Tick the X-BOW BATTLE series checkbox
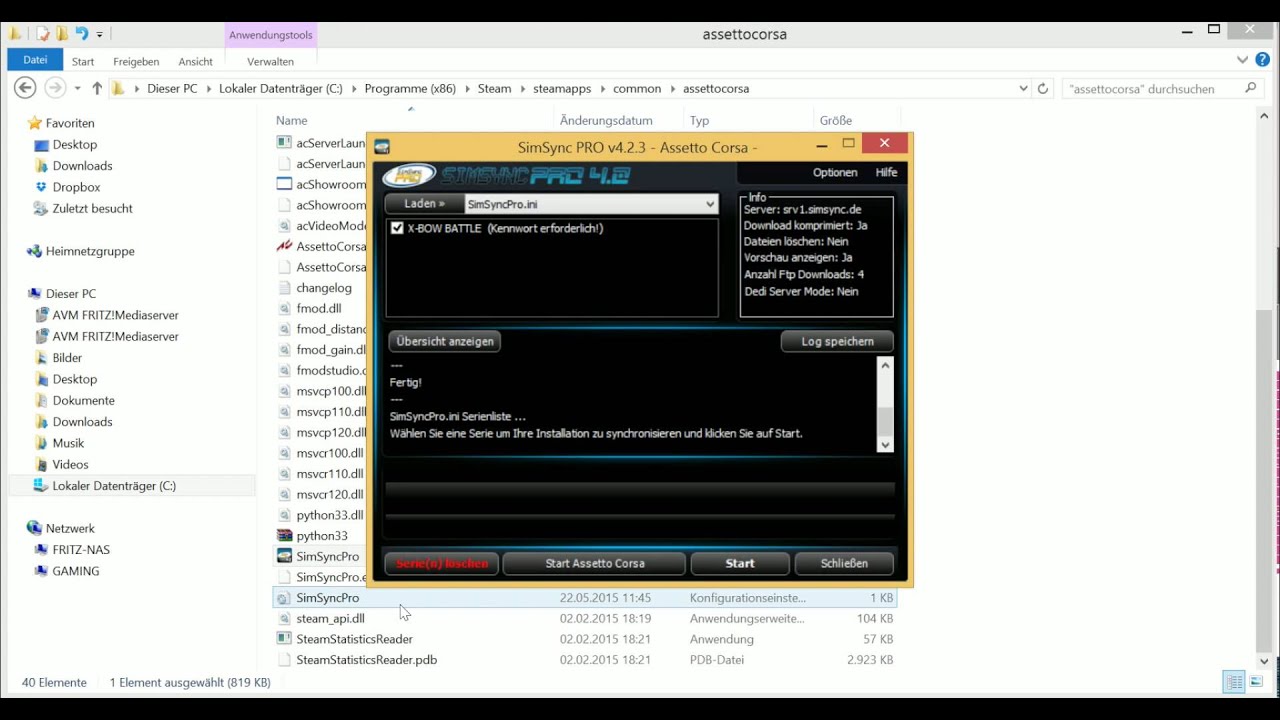The height and width of the screenshot is (720, 1280). tap(397, 228)
